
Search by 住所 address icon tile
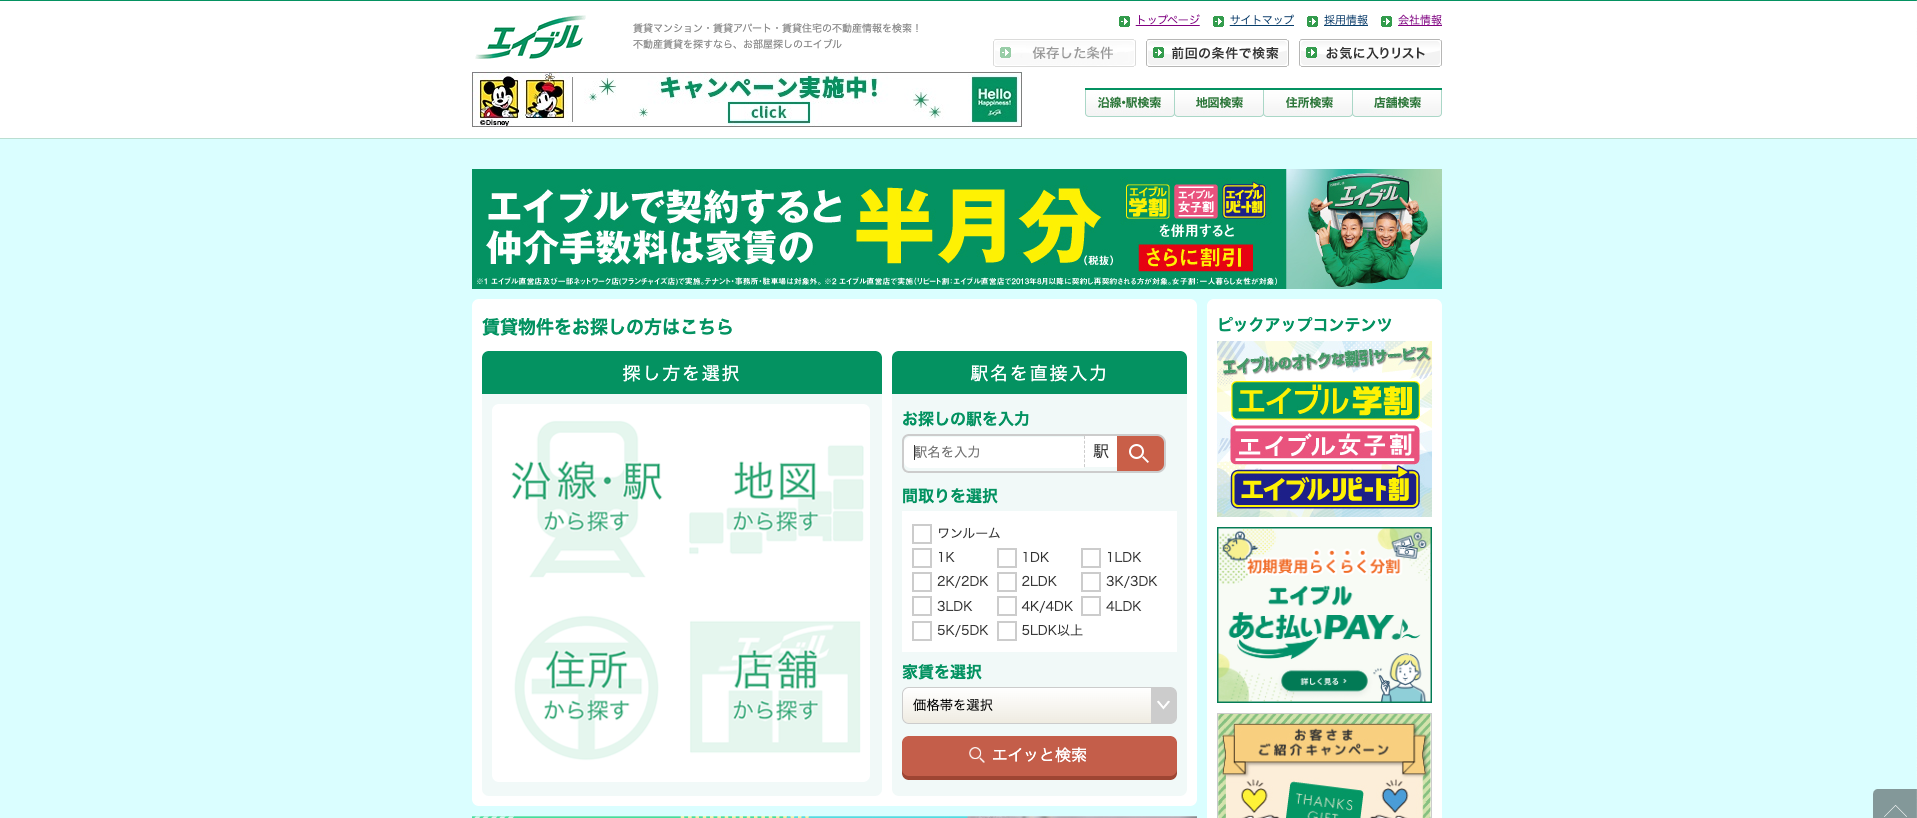(587, 686)
